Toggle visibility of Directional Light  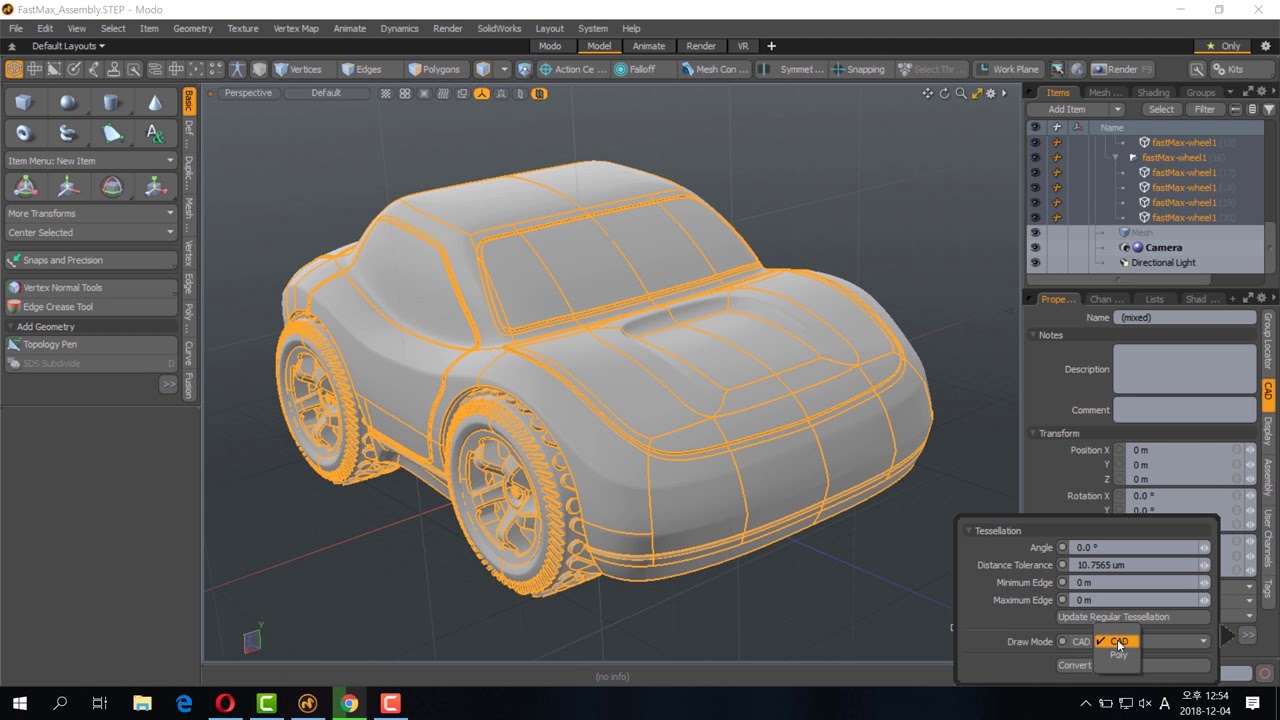click(1035, 262)
